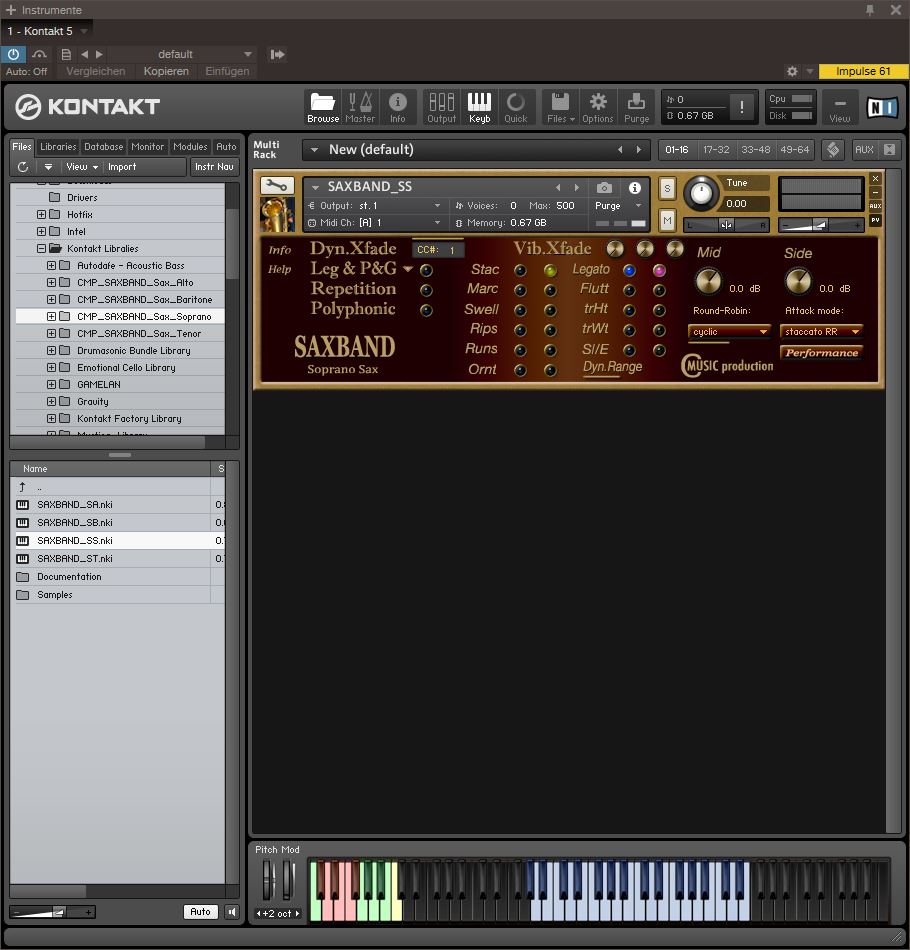910x950 pixels.
Task: Toggle the Auto preview button
Action: tap(200, 912)
